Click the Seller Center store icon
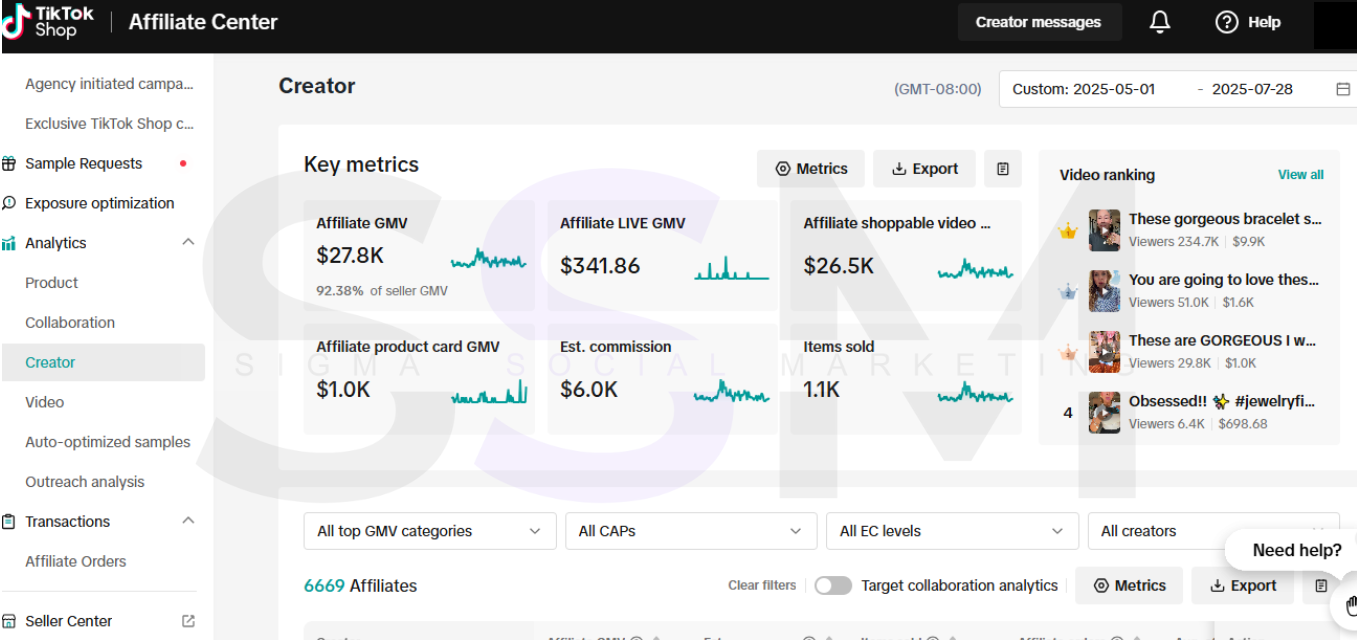This screenshot has width=1357, height=640. (x=9, y=621)
